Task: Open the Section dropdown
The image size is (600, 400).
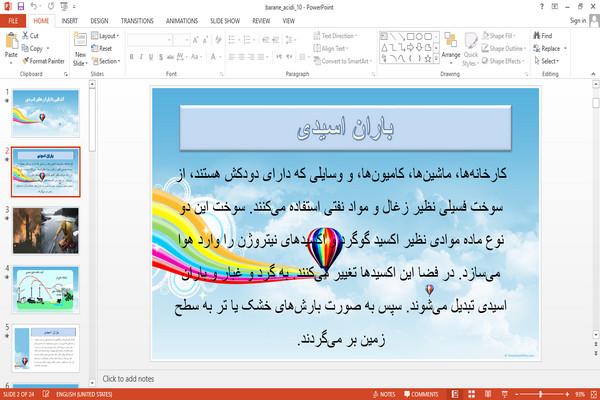Action: (x=106, y=61)
